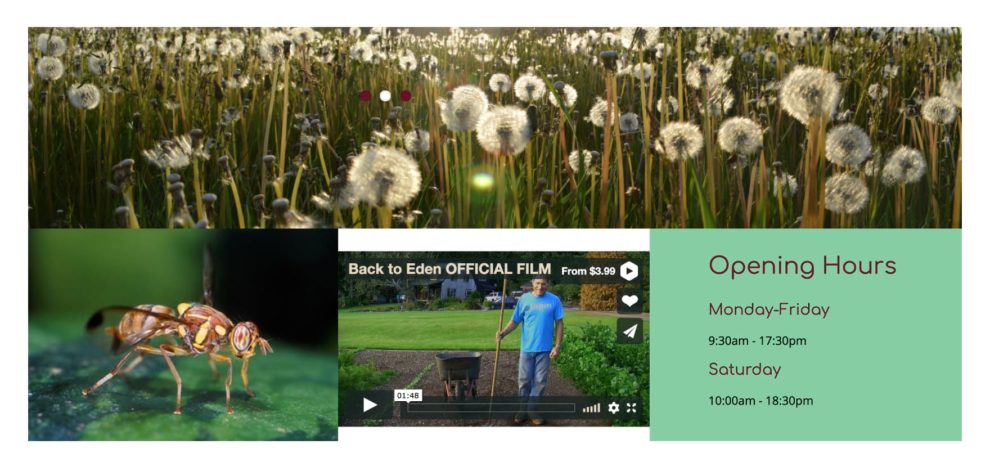Image resolution: width=990 pixels, height=467 pixels.
Task: Play the Back to Eden video
Action: [369, 405]
